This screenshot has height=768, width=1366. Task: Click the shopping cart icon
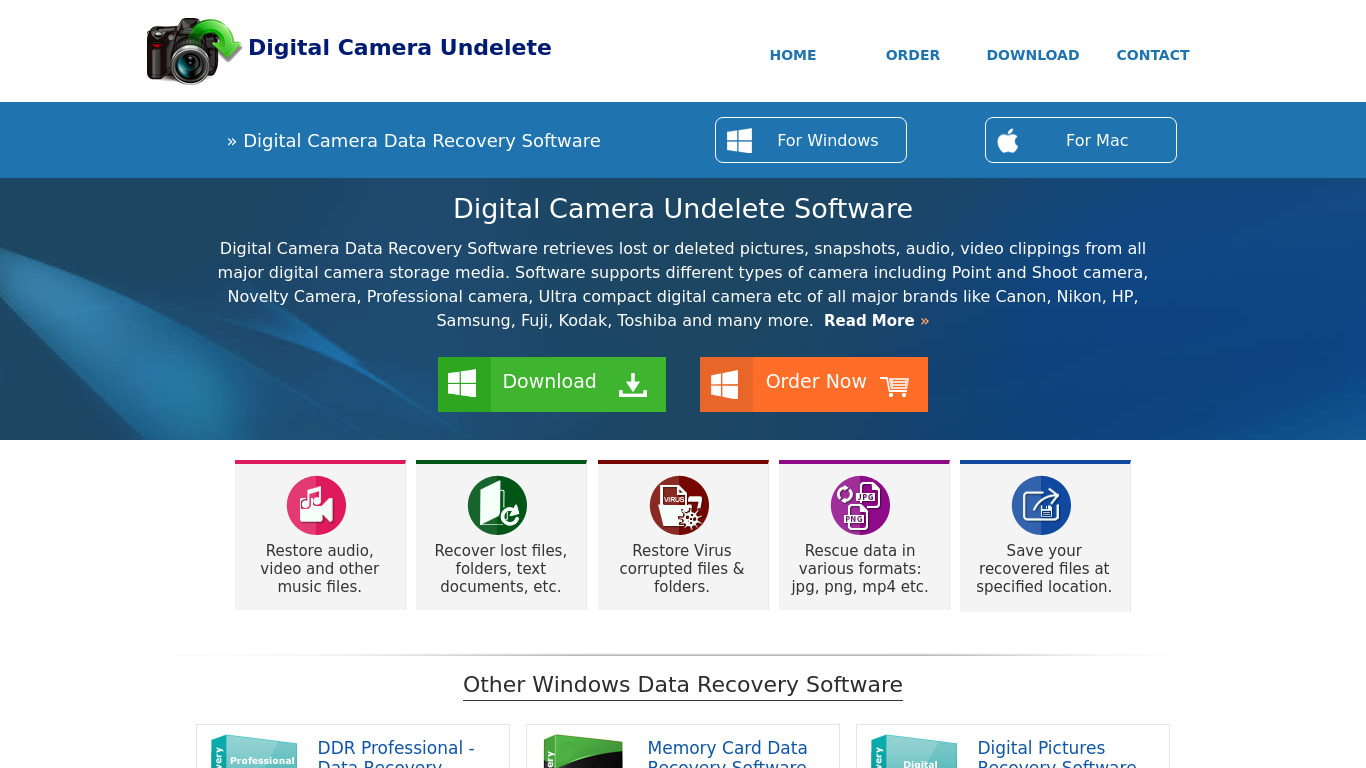tap(895, 386)
